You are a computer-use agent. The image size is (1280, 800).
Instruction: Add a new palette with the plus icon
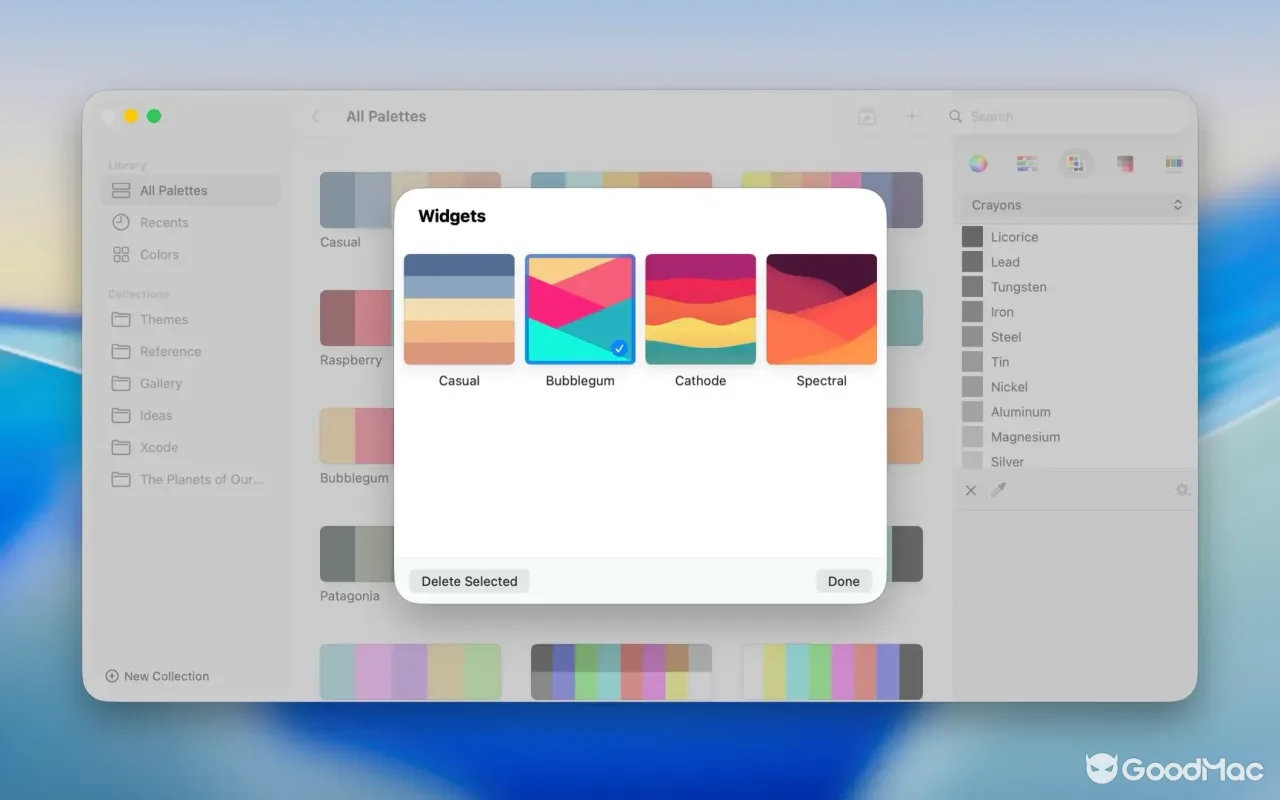tap(911, 116)
